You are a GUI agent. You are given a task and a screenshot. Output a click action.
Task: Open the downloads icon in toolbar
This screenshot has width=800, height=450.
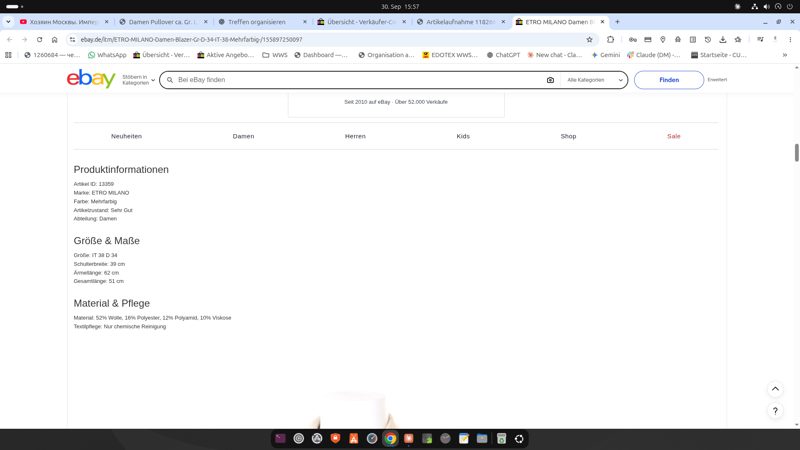(x=722, y=39)
